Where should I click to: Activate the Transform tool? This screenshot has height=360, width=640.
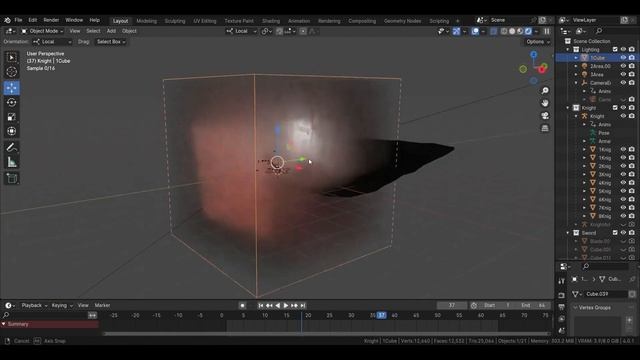point(11,131)
